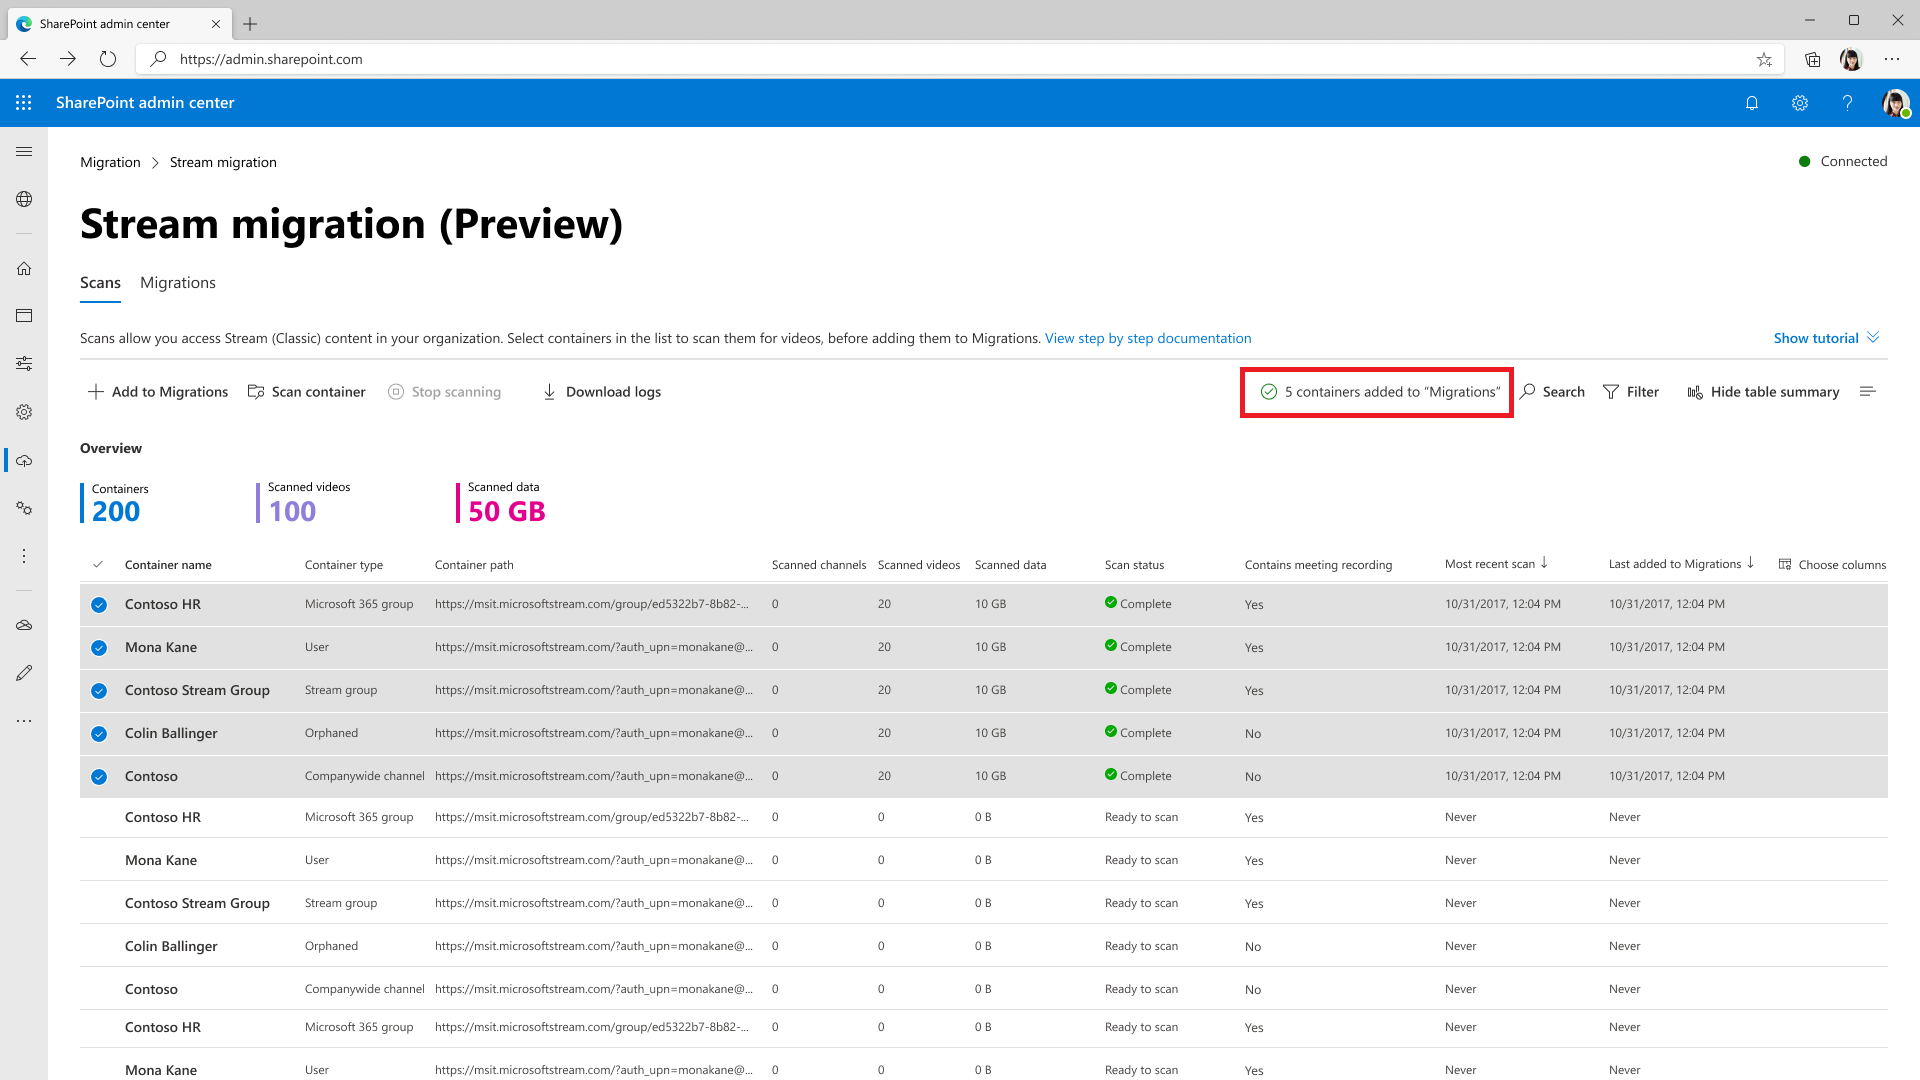
Task: Click the Connected status indicator
Action: pos(1842,161)
